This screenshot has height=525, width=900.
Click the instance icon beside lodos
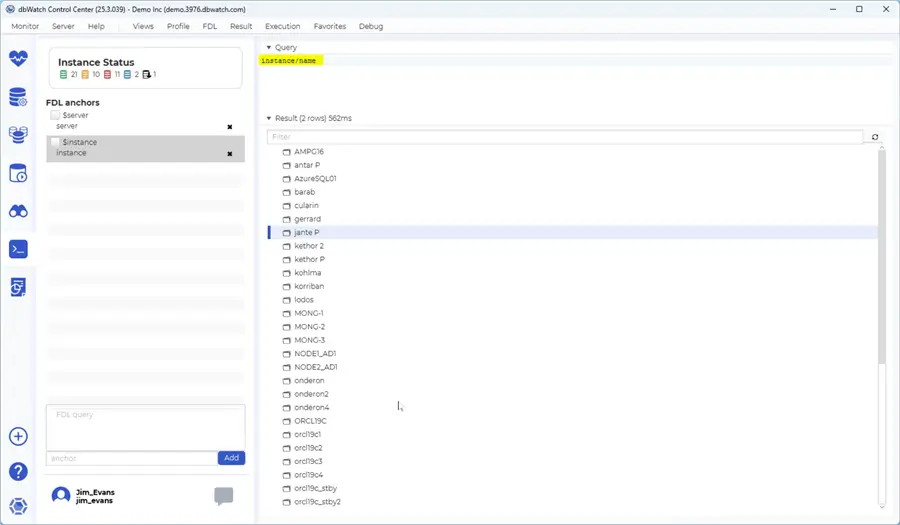point(286,300)
